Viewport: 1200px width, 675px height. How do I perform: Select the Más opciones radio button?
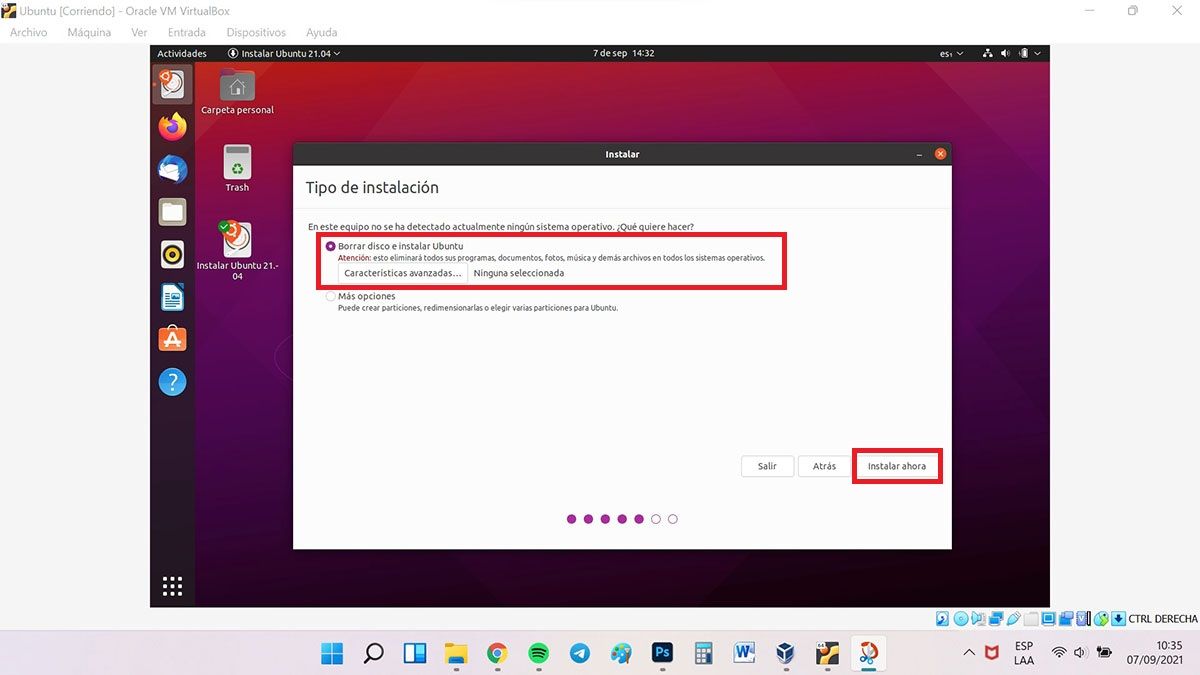point(330,297)
